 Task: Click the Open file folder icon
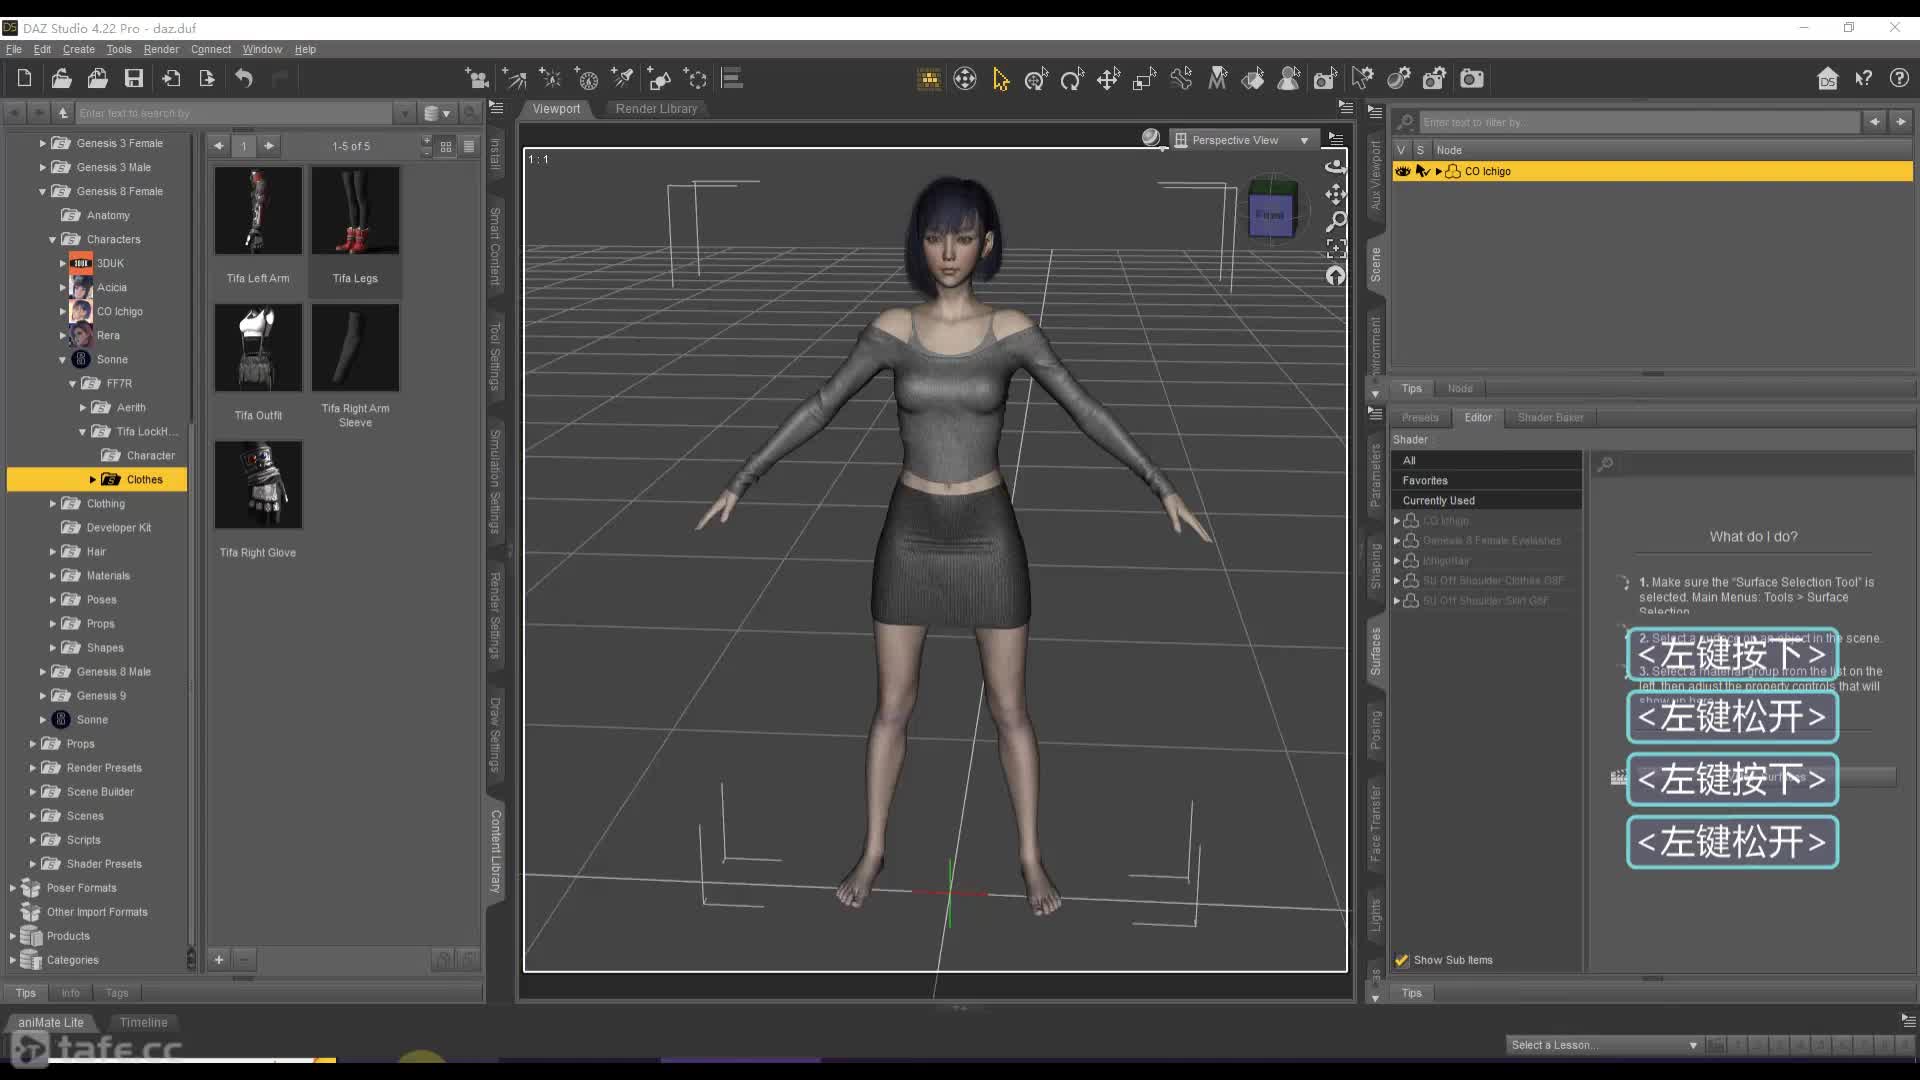(61, 78)
